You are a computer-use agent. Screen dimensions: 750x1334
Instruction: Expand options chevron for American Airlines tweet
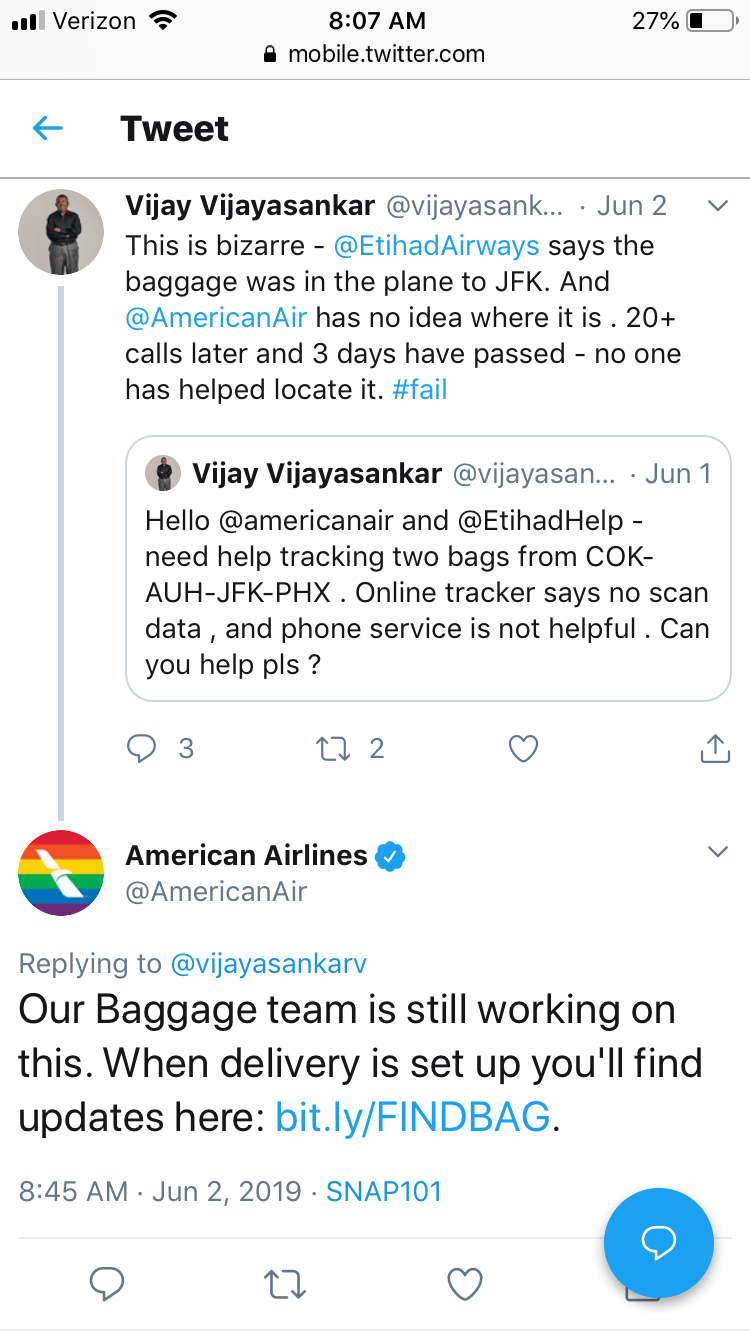[717, 852]
